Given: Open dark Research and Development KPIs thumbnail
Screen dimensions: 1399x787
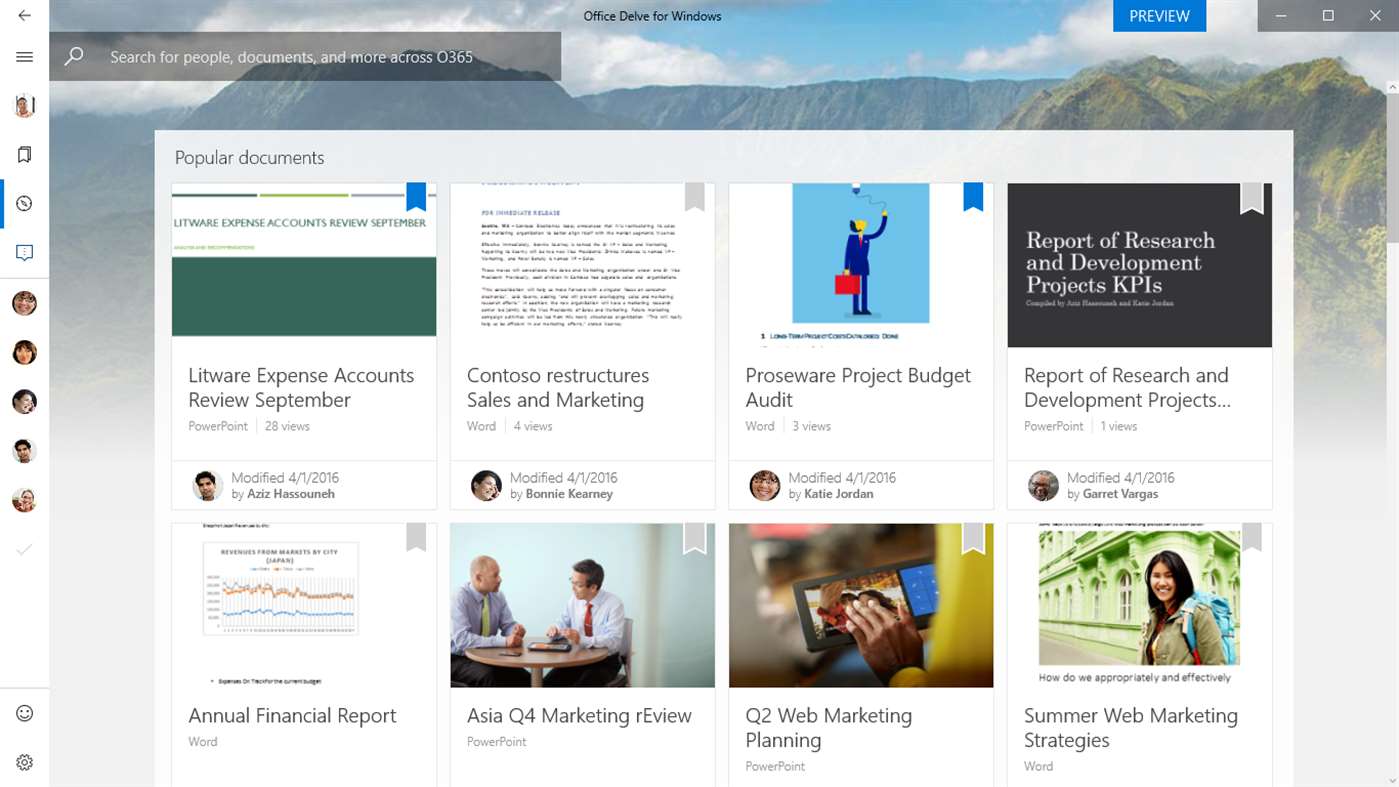Looking at the screenshot, I should [x=1139, y=265].
